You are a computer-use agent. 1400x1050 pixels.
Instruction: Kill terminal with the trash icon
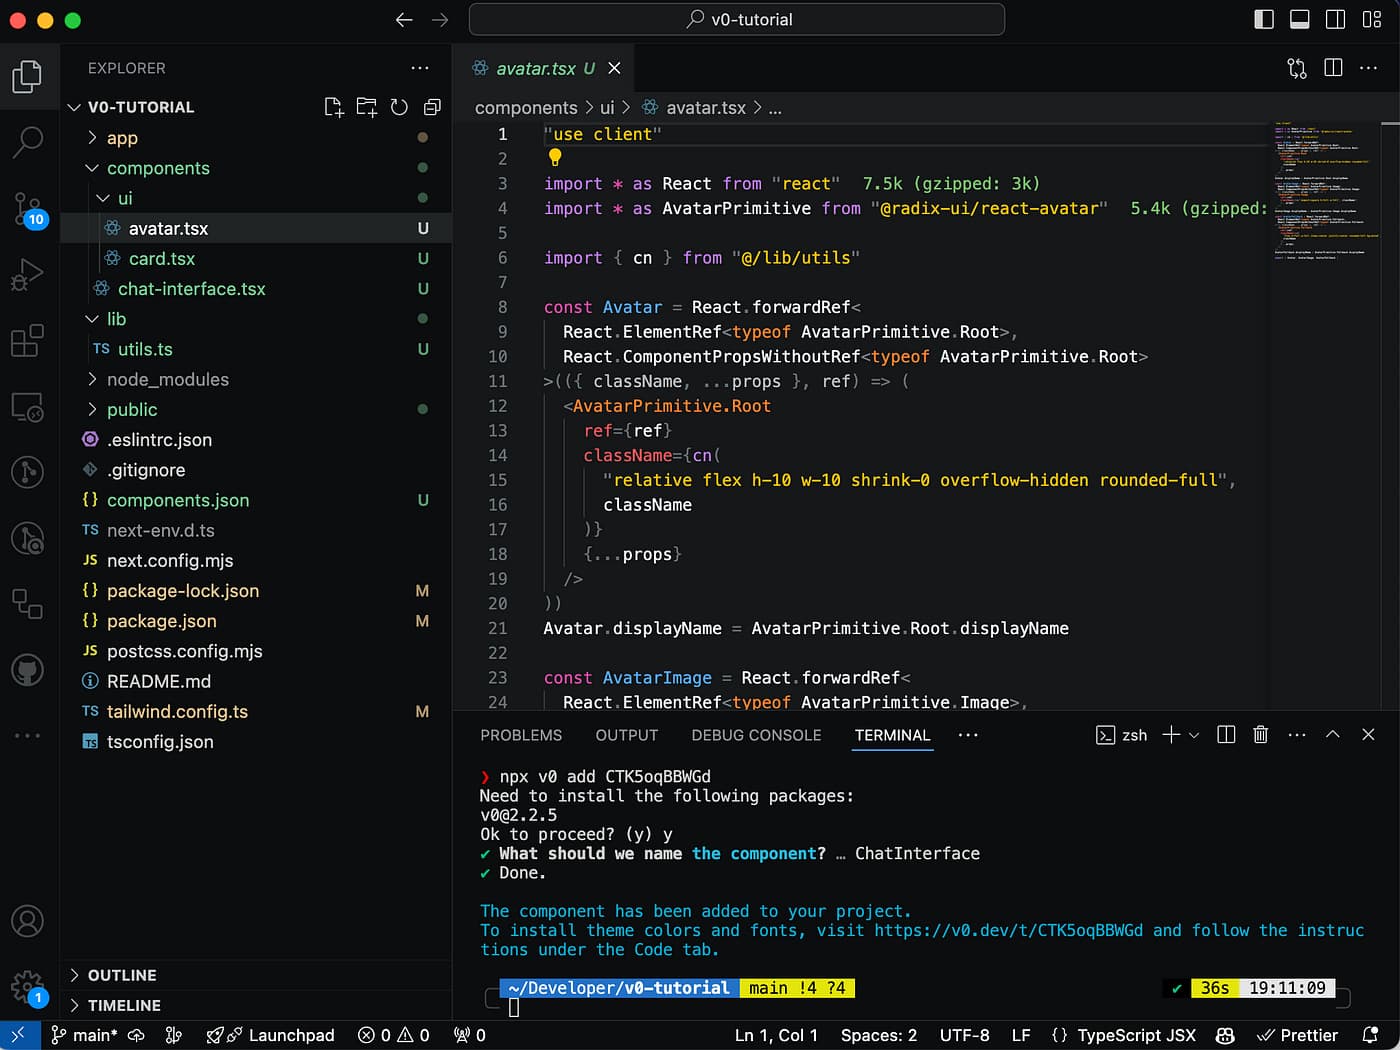pyautogui.click(x=1260, y=735)
